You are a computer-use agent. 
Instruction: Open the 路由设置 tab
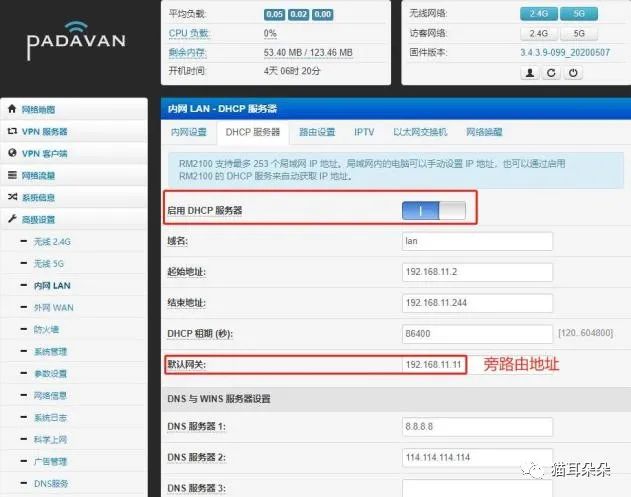point(317,132)
